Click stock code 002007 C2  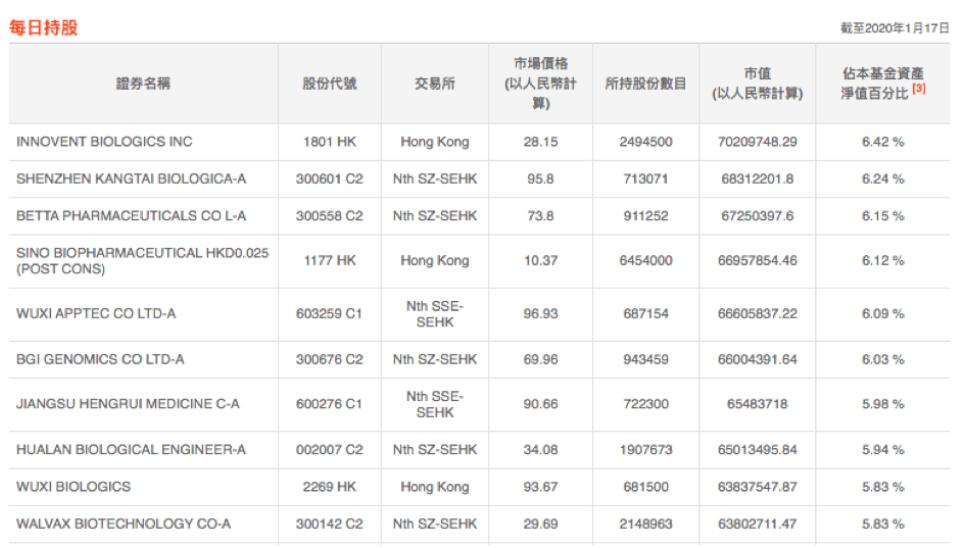(x=329, y=449)
